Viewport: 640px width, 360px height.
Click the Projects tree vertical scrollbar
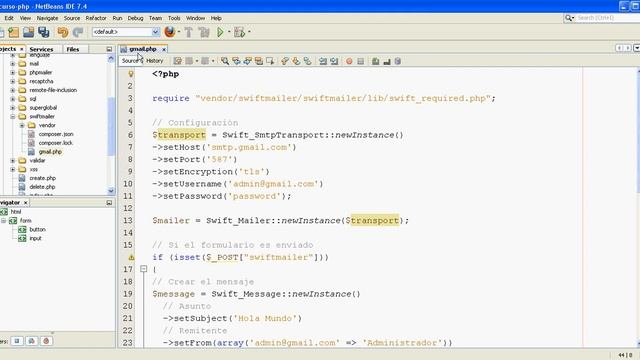pos(111,127)
